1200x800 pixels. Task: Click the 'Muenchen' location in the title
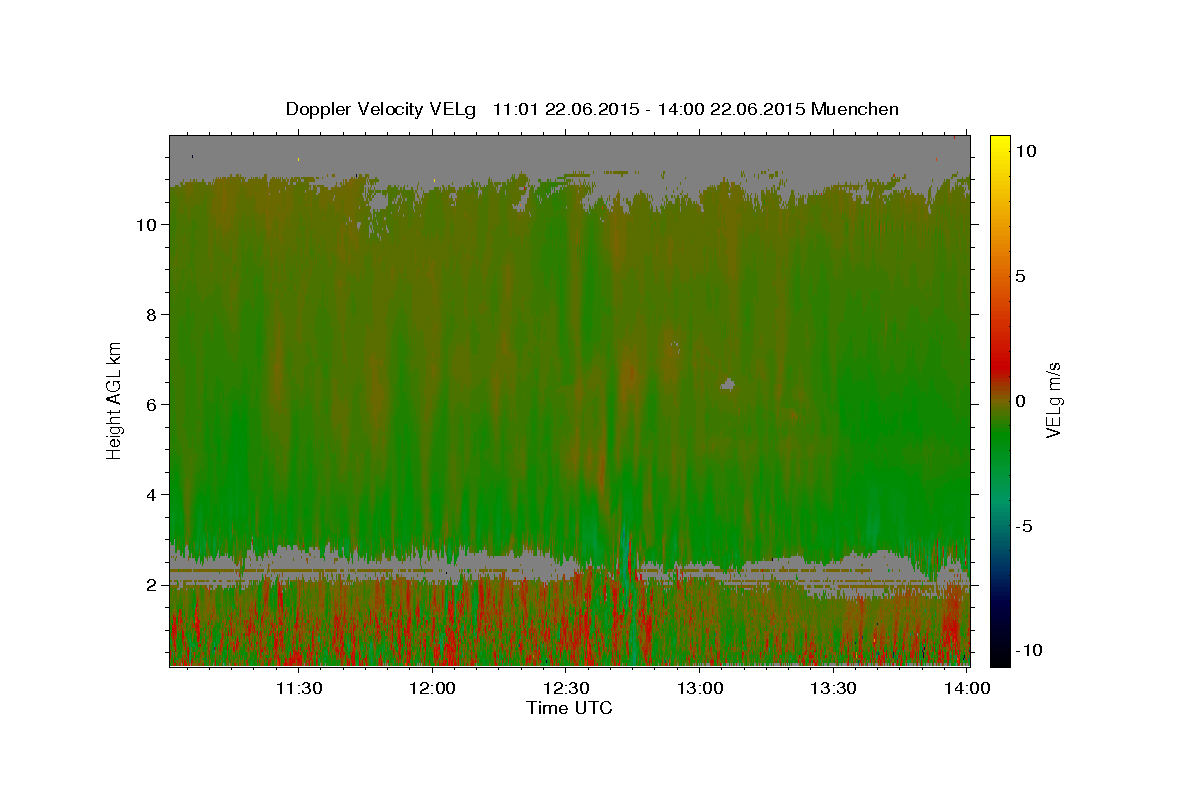coord(855,109)
